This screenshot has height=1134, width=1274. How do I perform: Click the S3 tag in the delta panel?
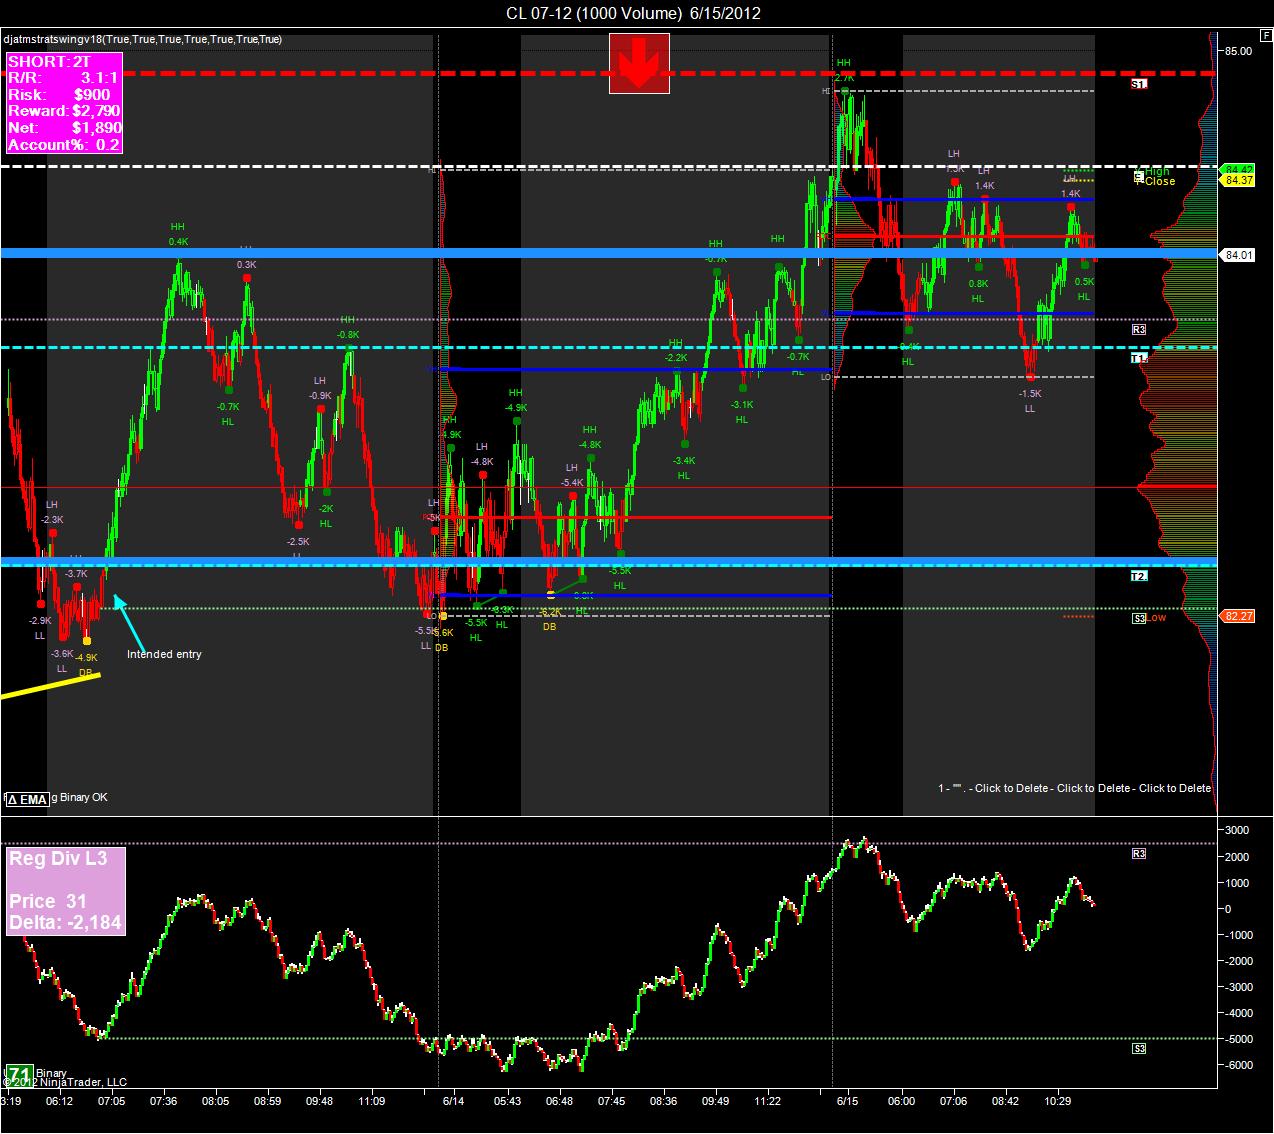pyautogui.click(x=1139, y=1049)
